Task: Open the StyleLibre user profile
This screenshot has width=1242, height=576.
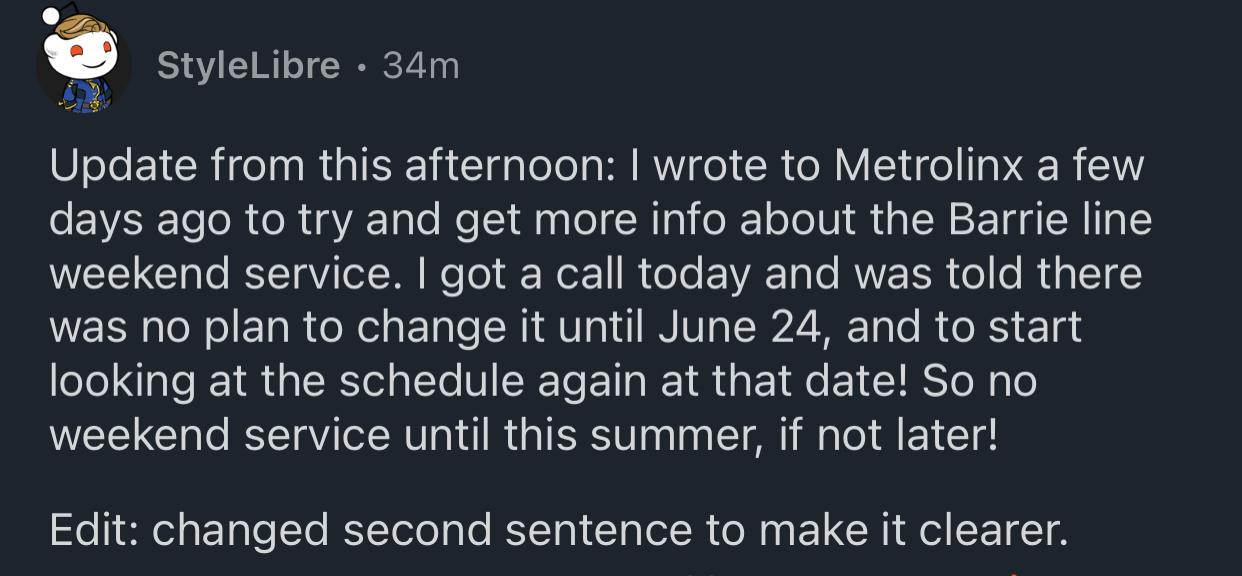Action: point(248,66)
